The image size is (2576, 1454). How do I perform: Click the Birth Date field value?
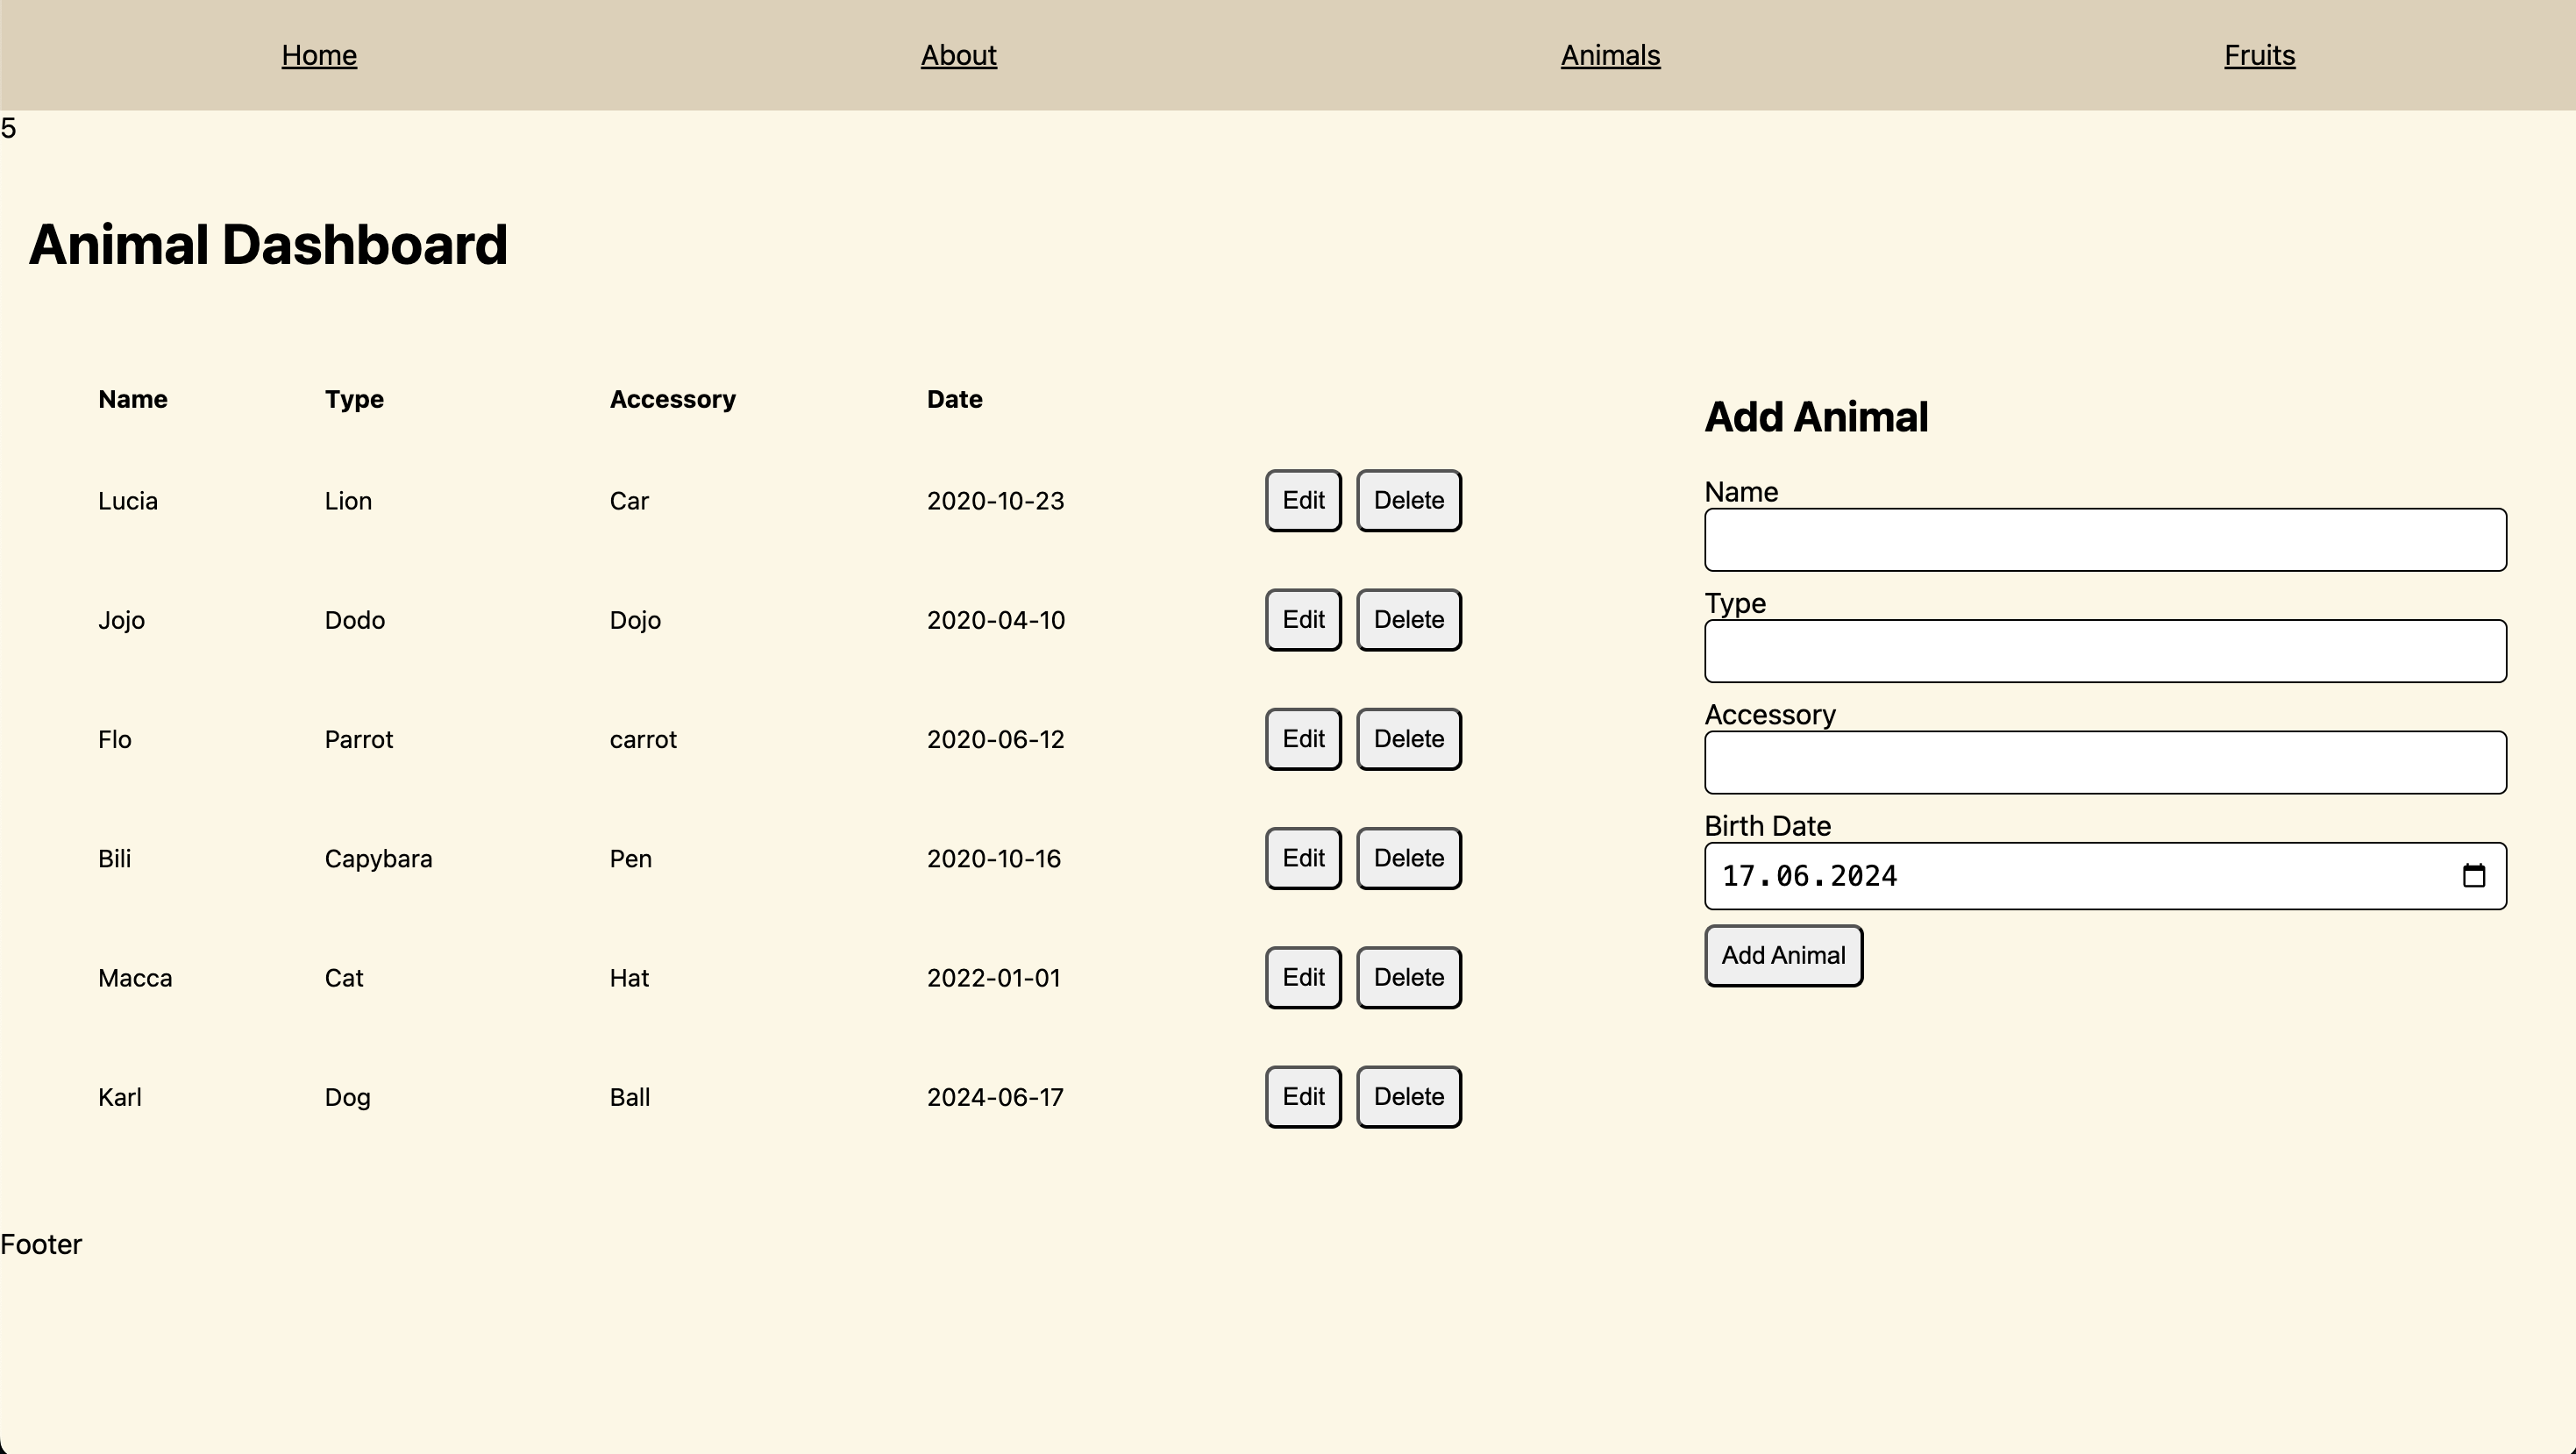[x=1810, y=876]
